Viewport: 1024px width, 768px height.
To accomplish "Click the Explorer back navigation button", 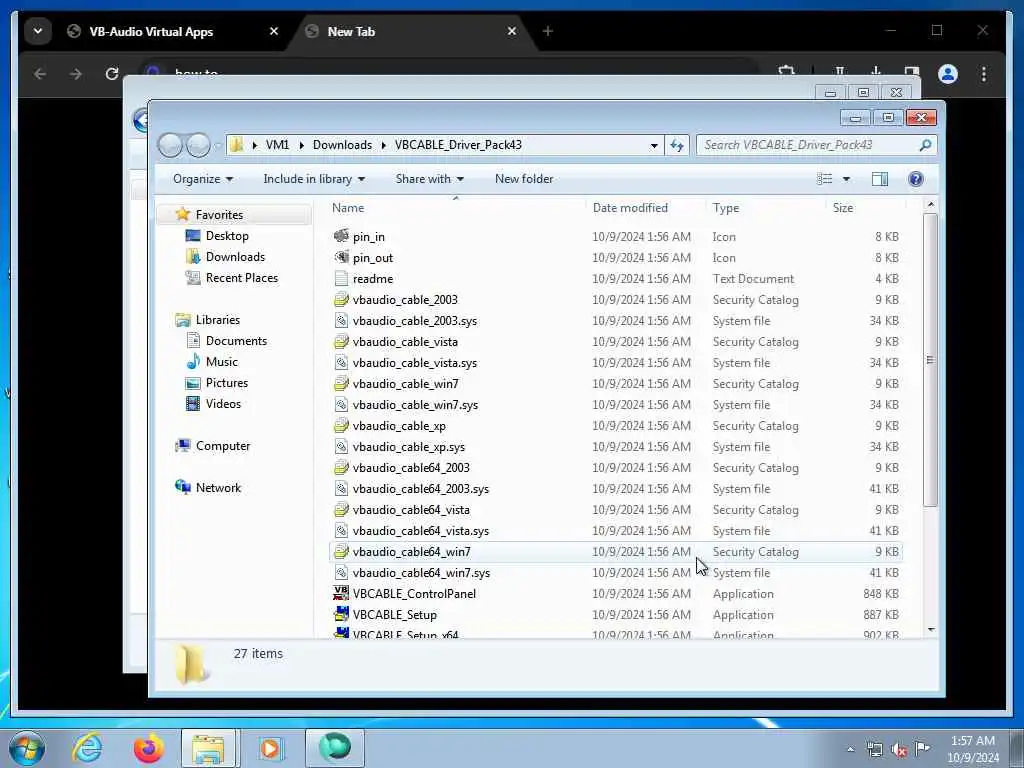I will 170,145.
